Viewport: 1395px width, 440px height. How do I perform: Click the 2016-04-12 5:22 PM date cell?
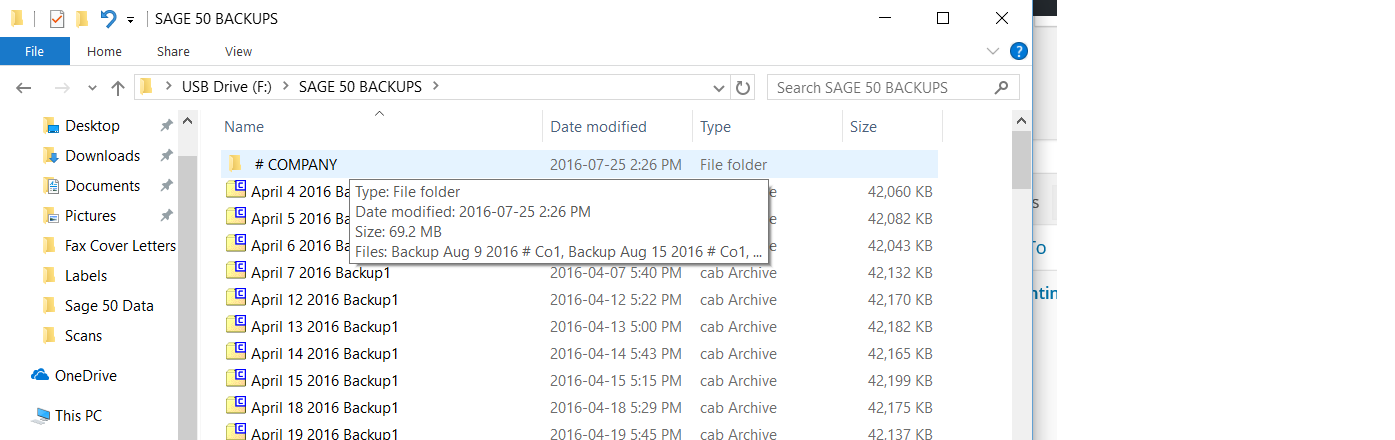[616, 299]
